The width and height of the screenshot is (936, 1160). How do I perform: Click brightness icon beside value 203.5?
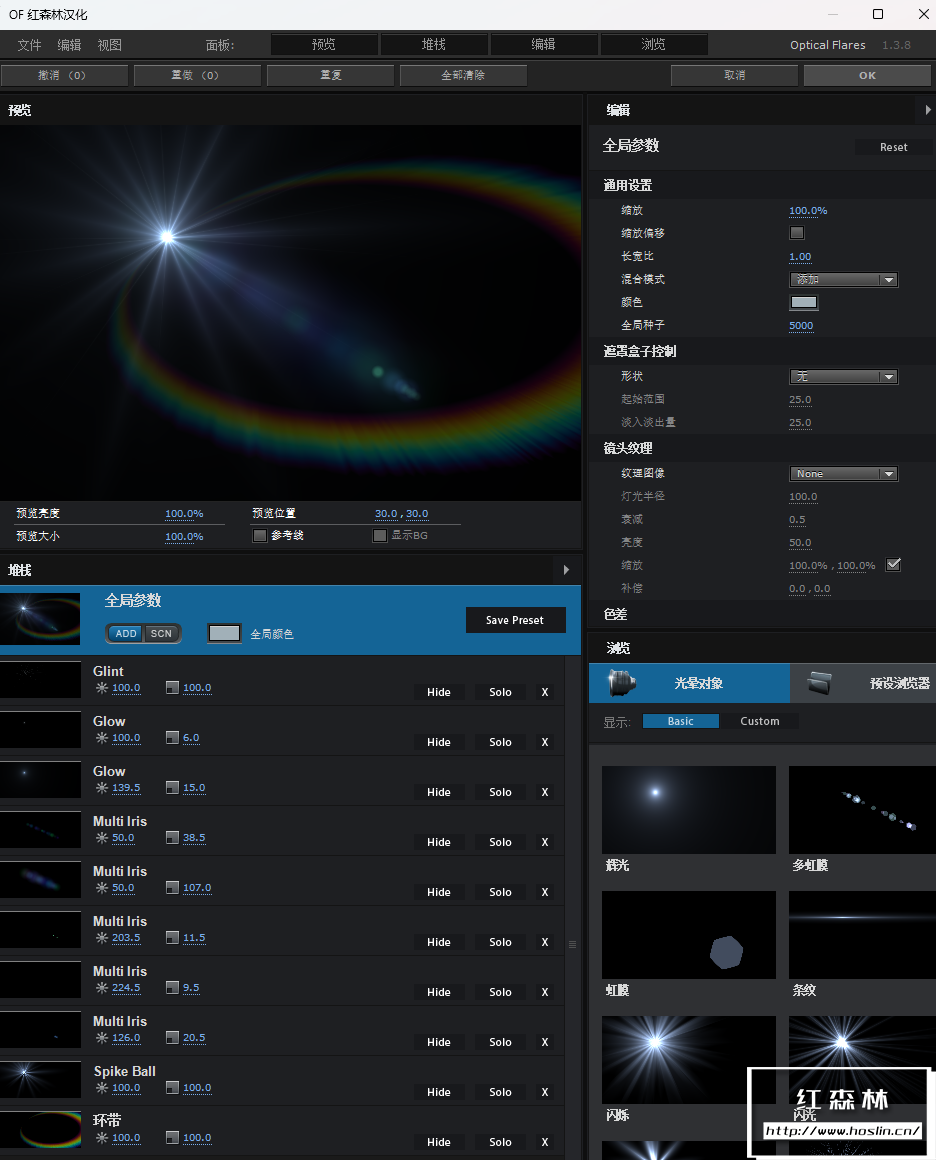coord(102,938)
